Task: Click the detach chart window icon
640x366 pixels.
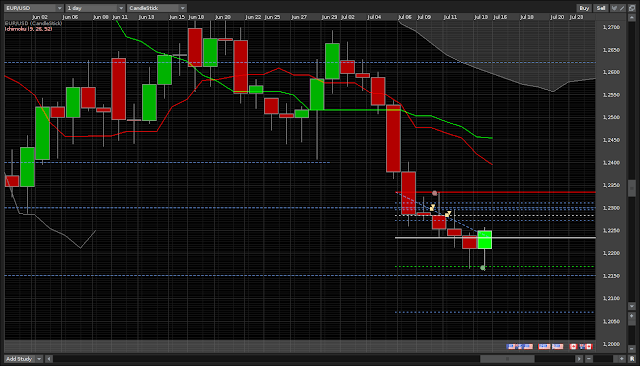Action: tap(632, 8)
